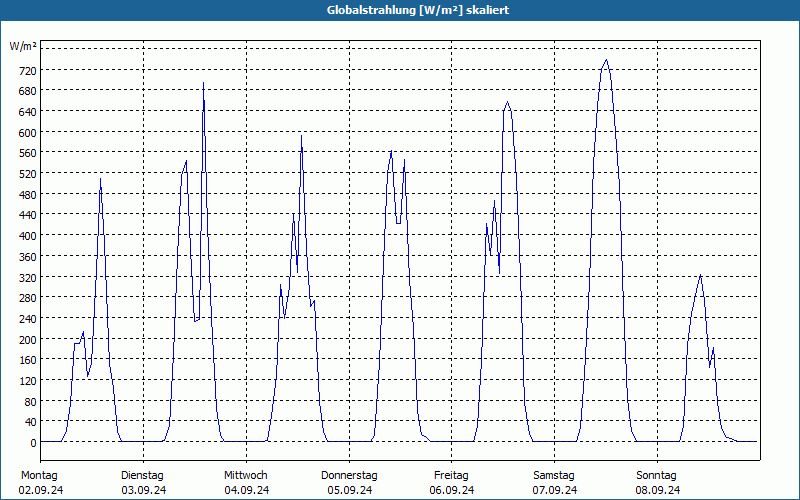Click Saturday's radiation peak above 720
Image resolution: width=800 pixels, height=500 pixels.
606,60
